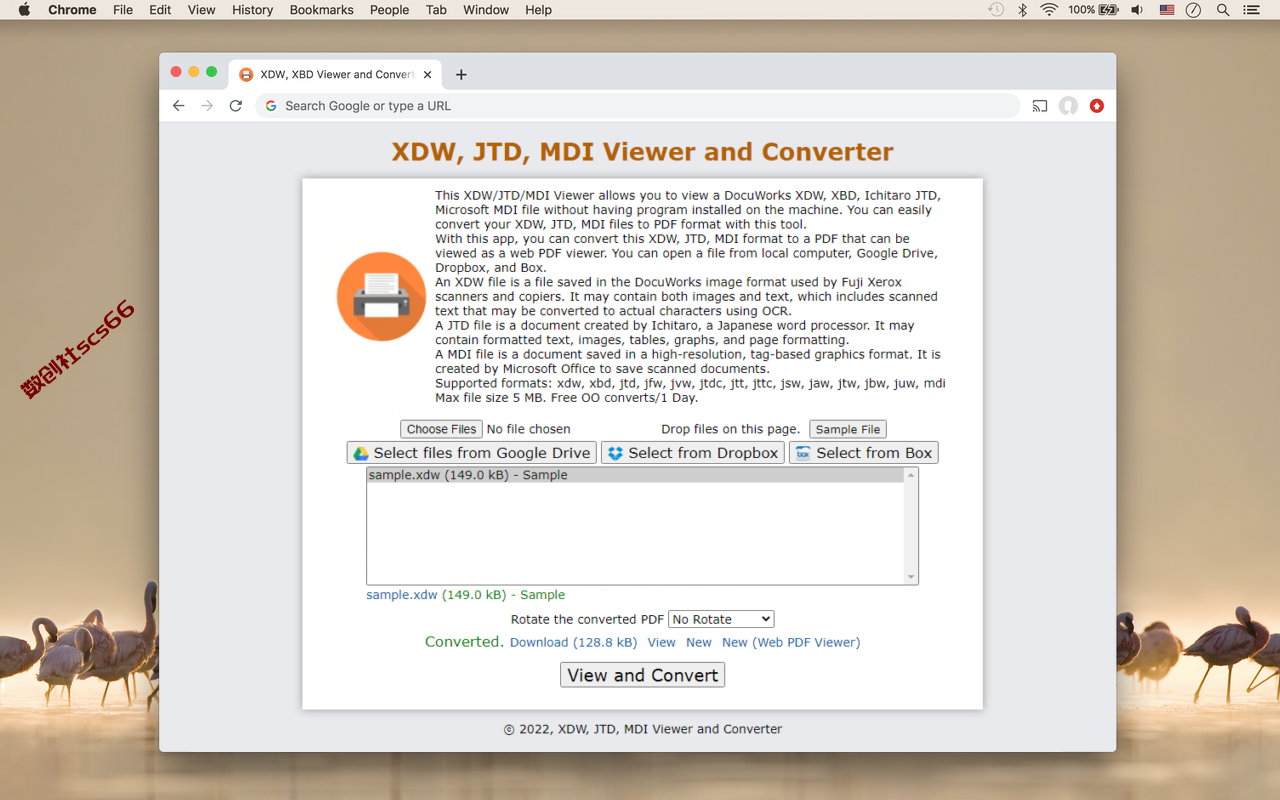Click the Bluetooth icon in menu bar
The image size is (1280, 800).
[1022, 10]
